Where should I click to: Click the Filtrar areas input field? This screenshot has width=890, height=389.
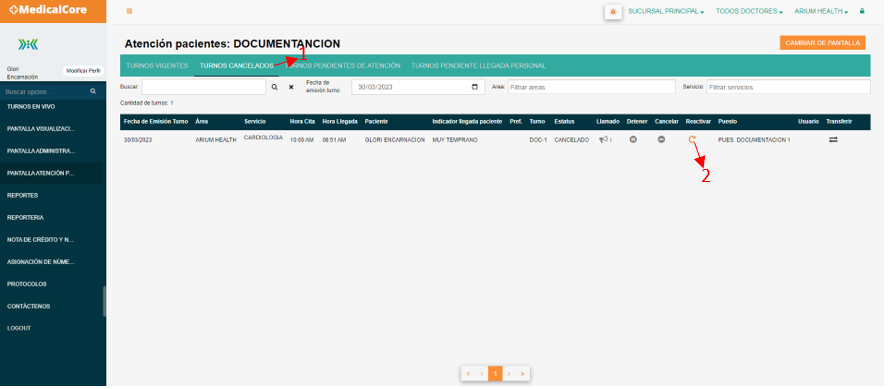(591, 87)
